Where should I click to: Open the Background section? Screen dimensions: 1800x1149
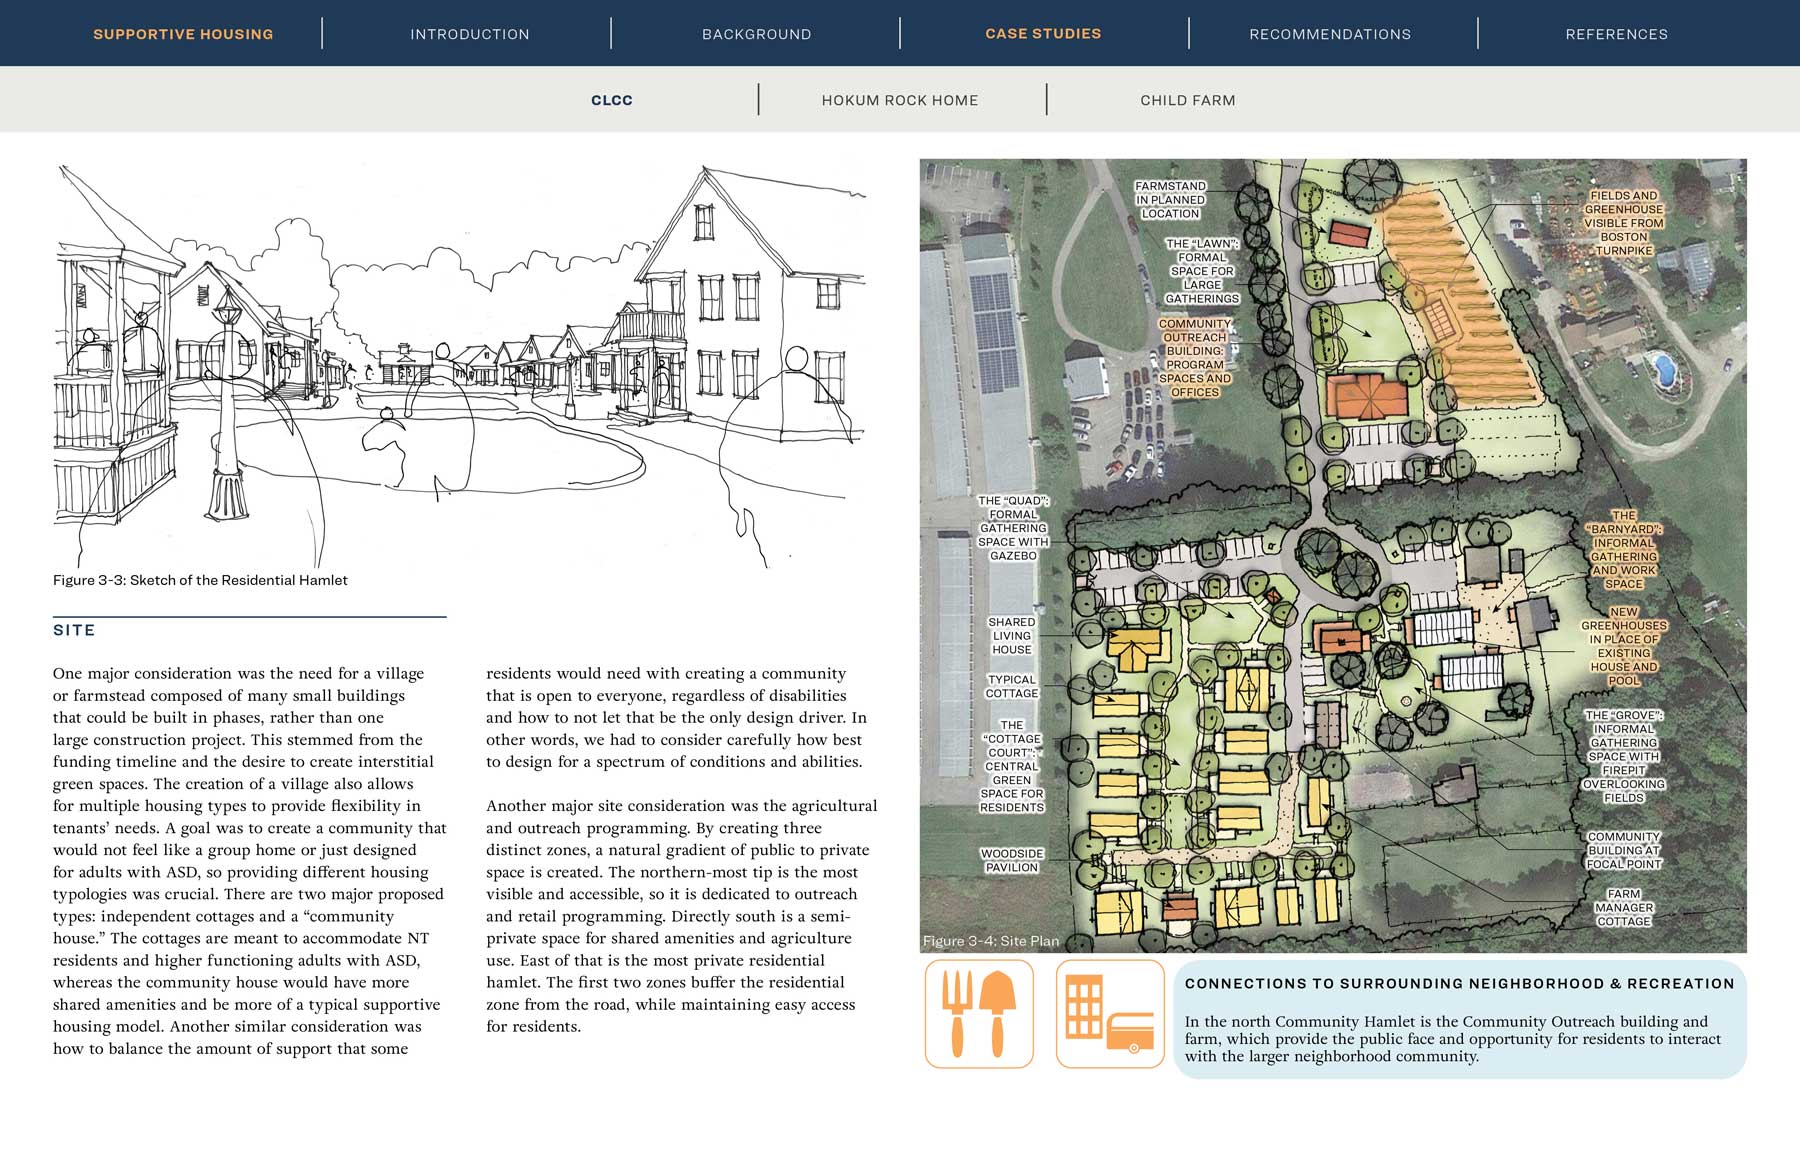[757, 33]
